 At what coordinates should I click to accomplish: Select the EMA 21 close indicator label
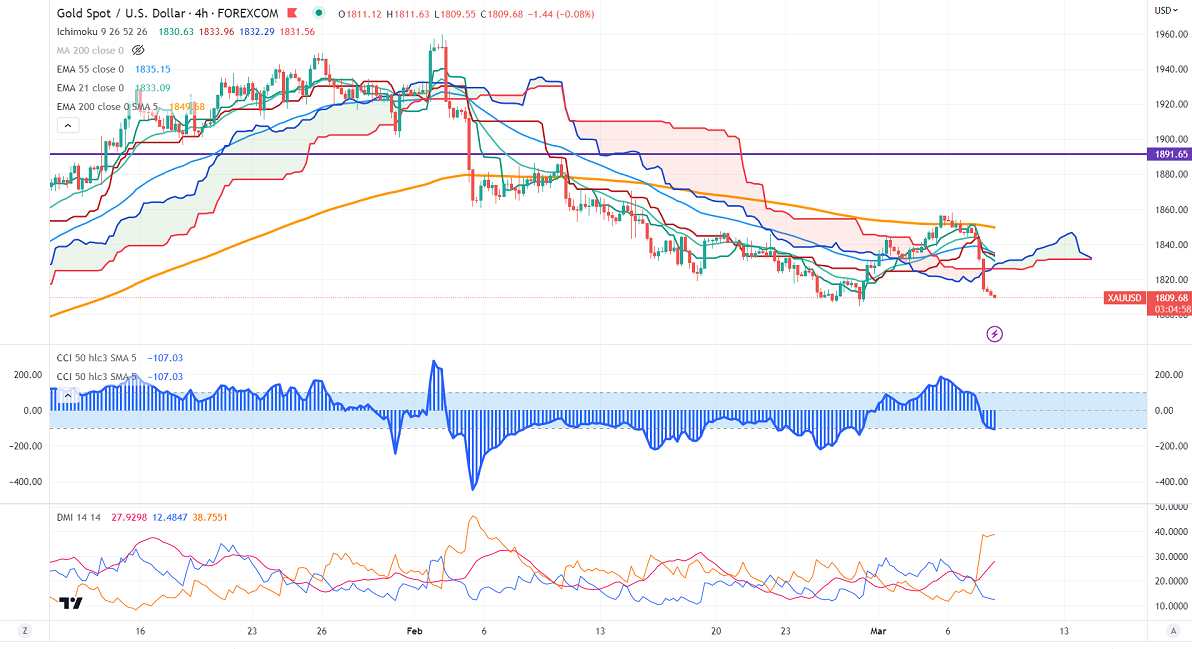pyautogui.click(x=90, y=88)
